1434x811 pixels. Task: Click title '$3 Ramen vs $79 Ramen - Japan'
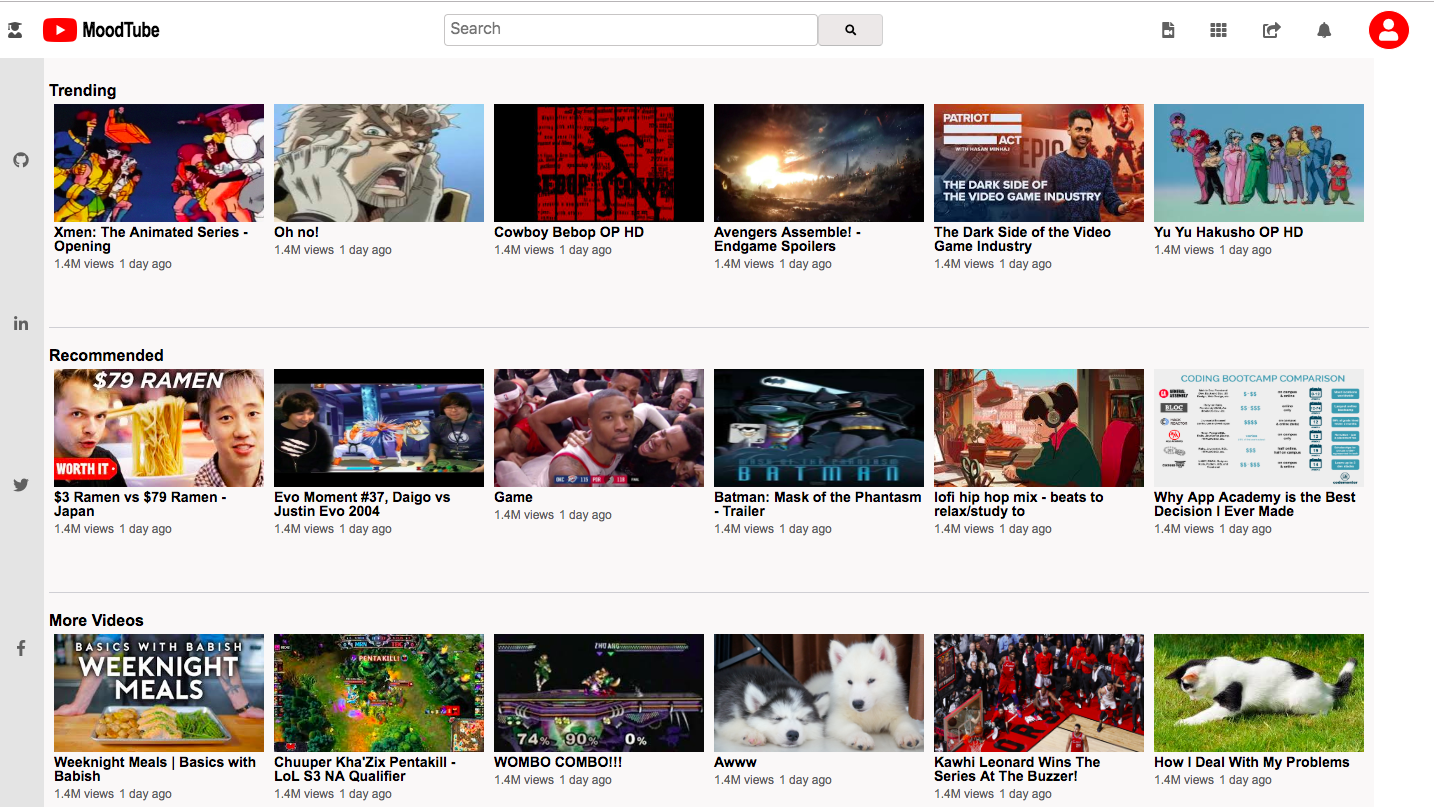(x=141, y=504)
